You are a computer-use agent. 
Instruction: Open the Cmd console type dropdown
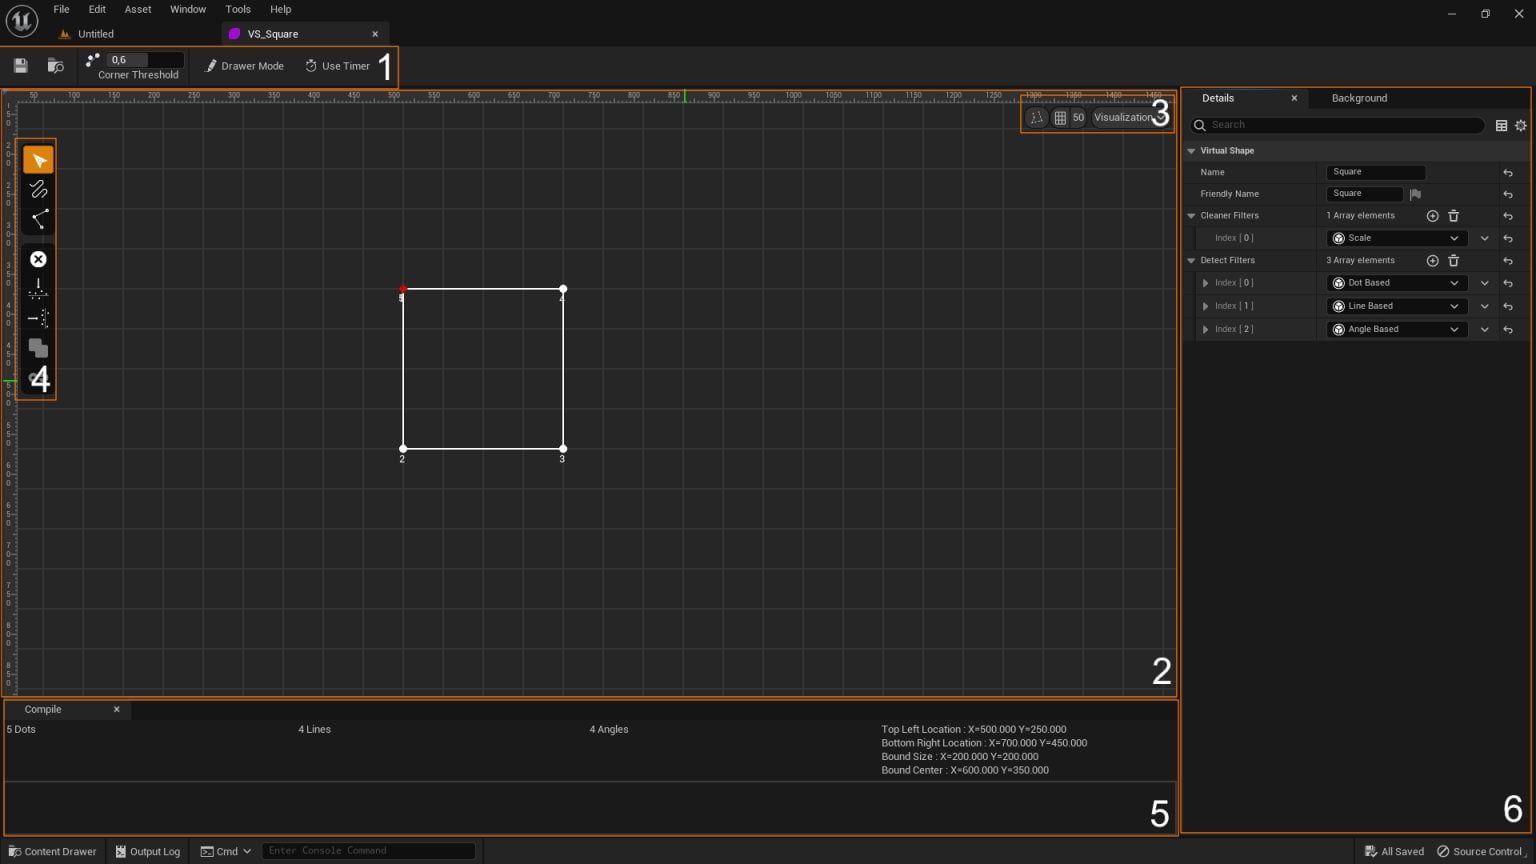click(x=226, y=851)
